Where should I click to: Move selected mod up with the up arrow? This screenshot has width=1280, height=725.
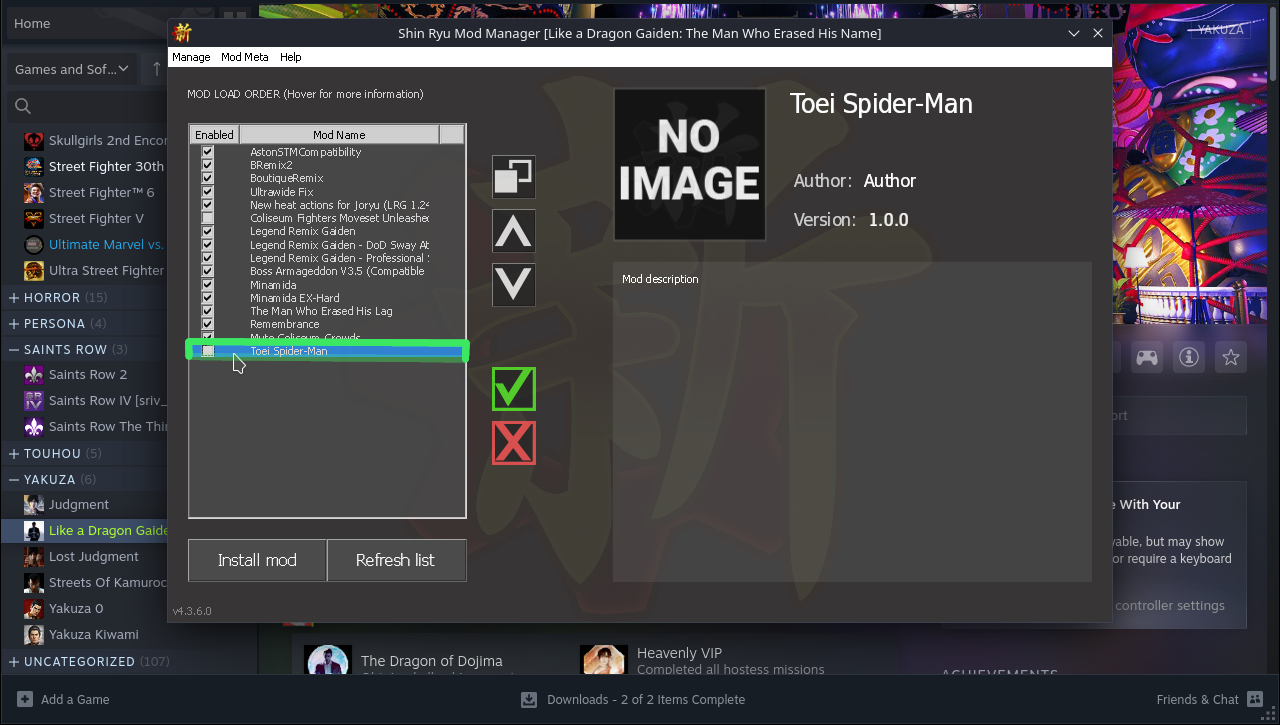[514, 231]
